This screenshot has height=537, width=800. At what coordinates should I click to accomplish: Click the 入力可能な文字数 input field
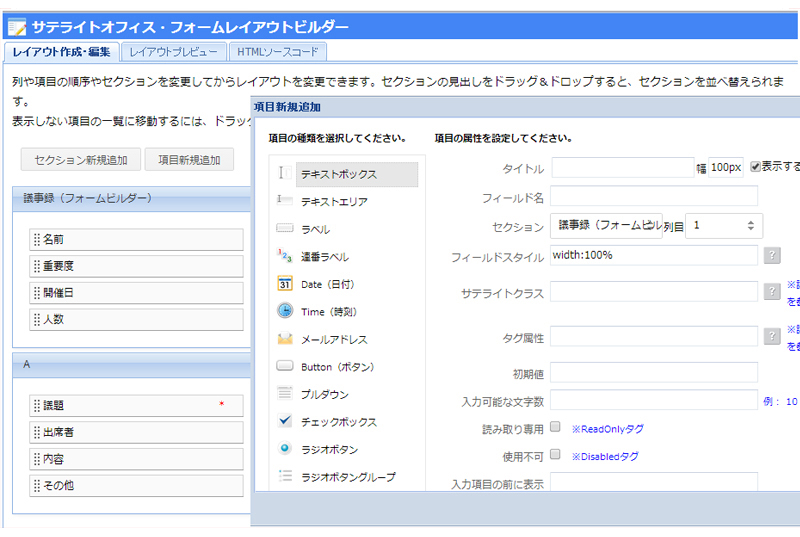point(654,400)
